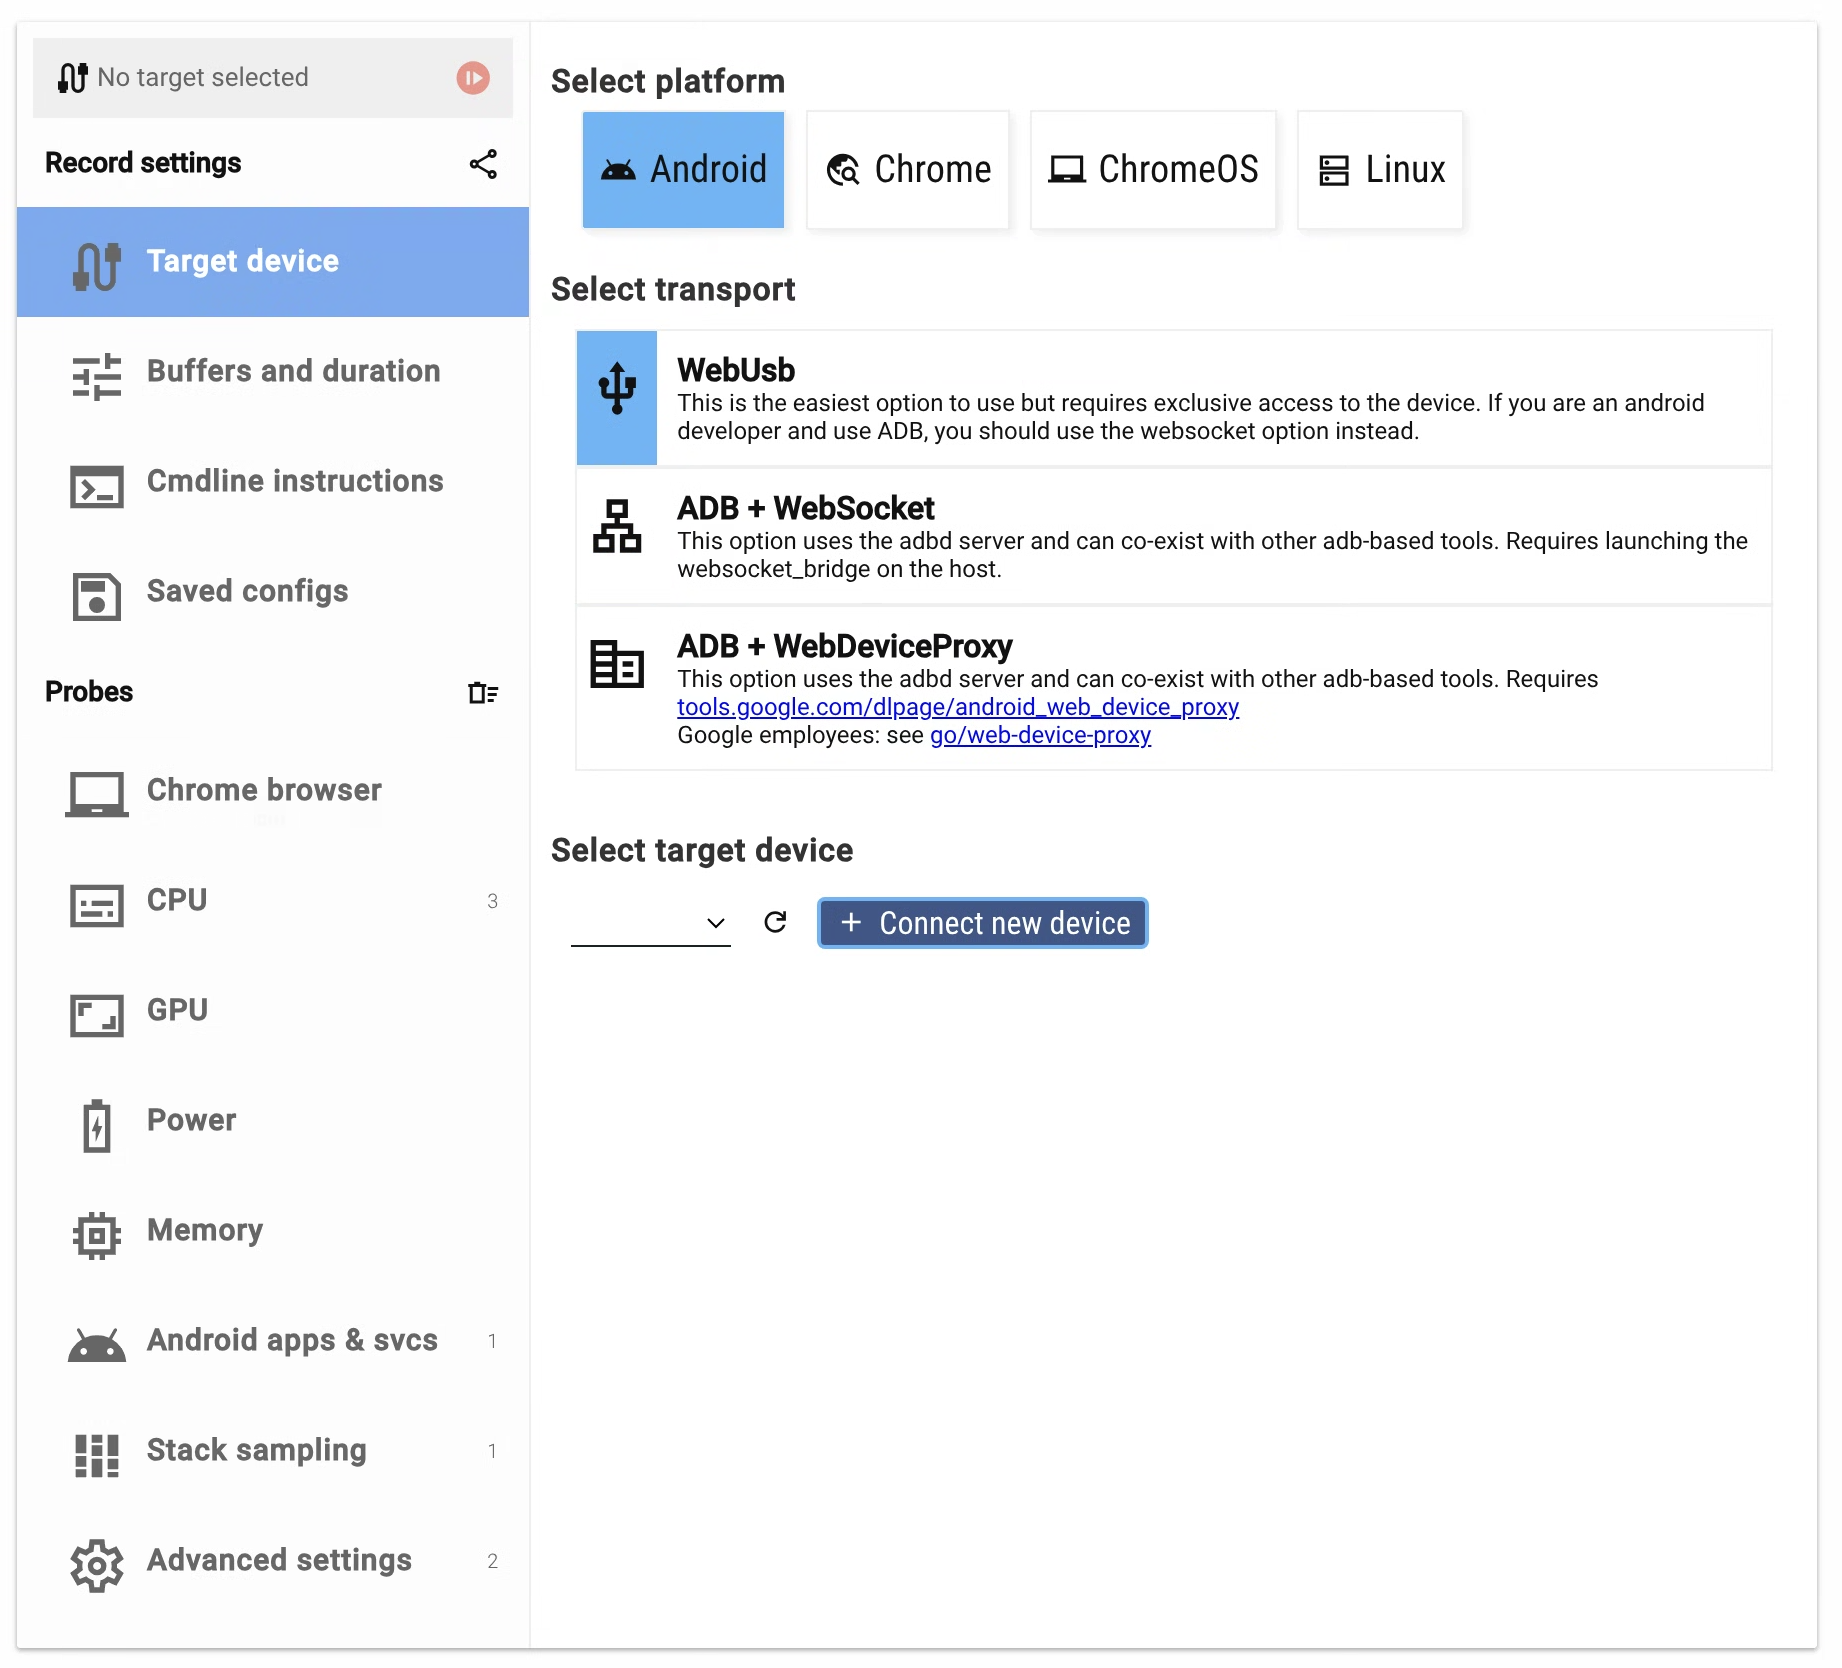Choose the Linux platform option
Viewport: 1842px width, 1668px height.
pyautogui.click(x=1380, y=170)
